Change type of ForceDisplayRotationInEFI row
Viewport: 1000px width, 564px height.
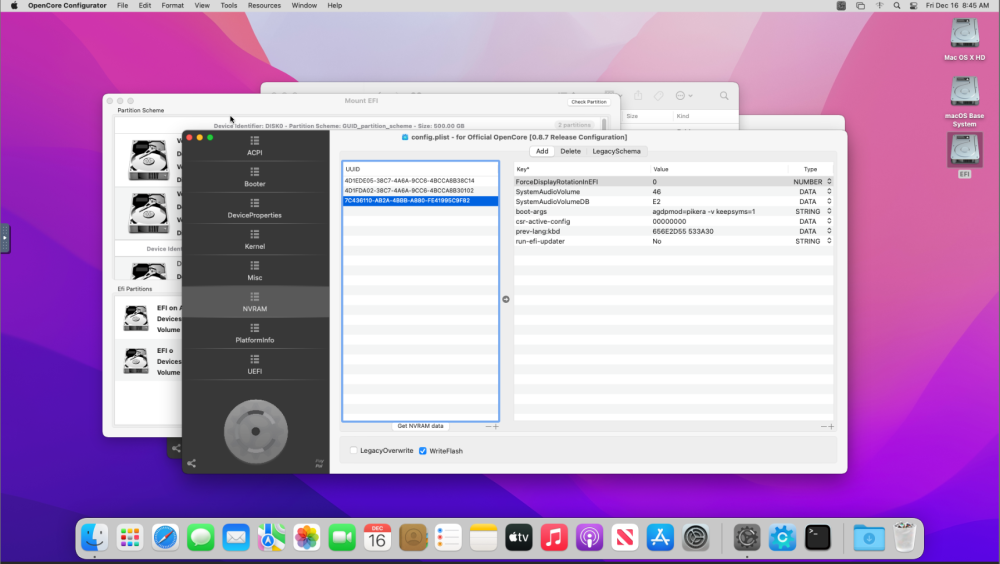tap(829, 182)
